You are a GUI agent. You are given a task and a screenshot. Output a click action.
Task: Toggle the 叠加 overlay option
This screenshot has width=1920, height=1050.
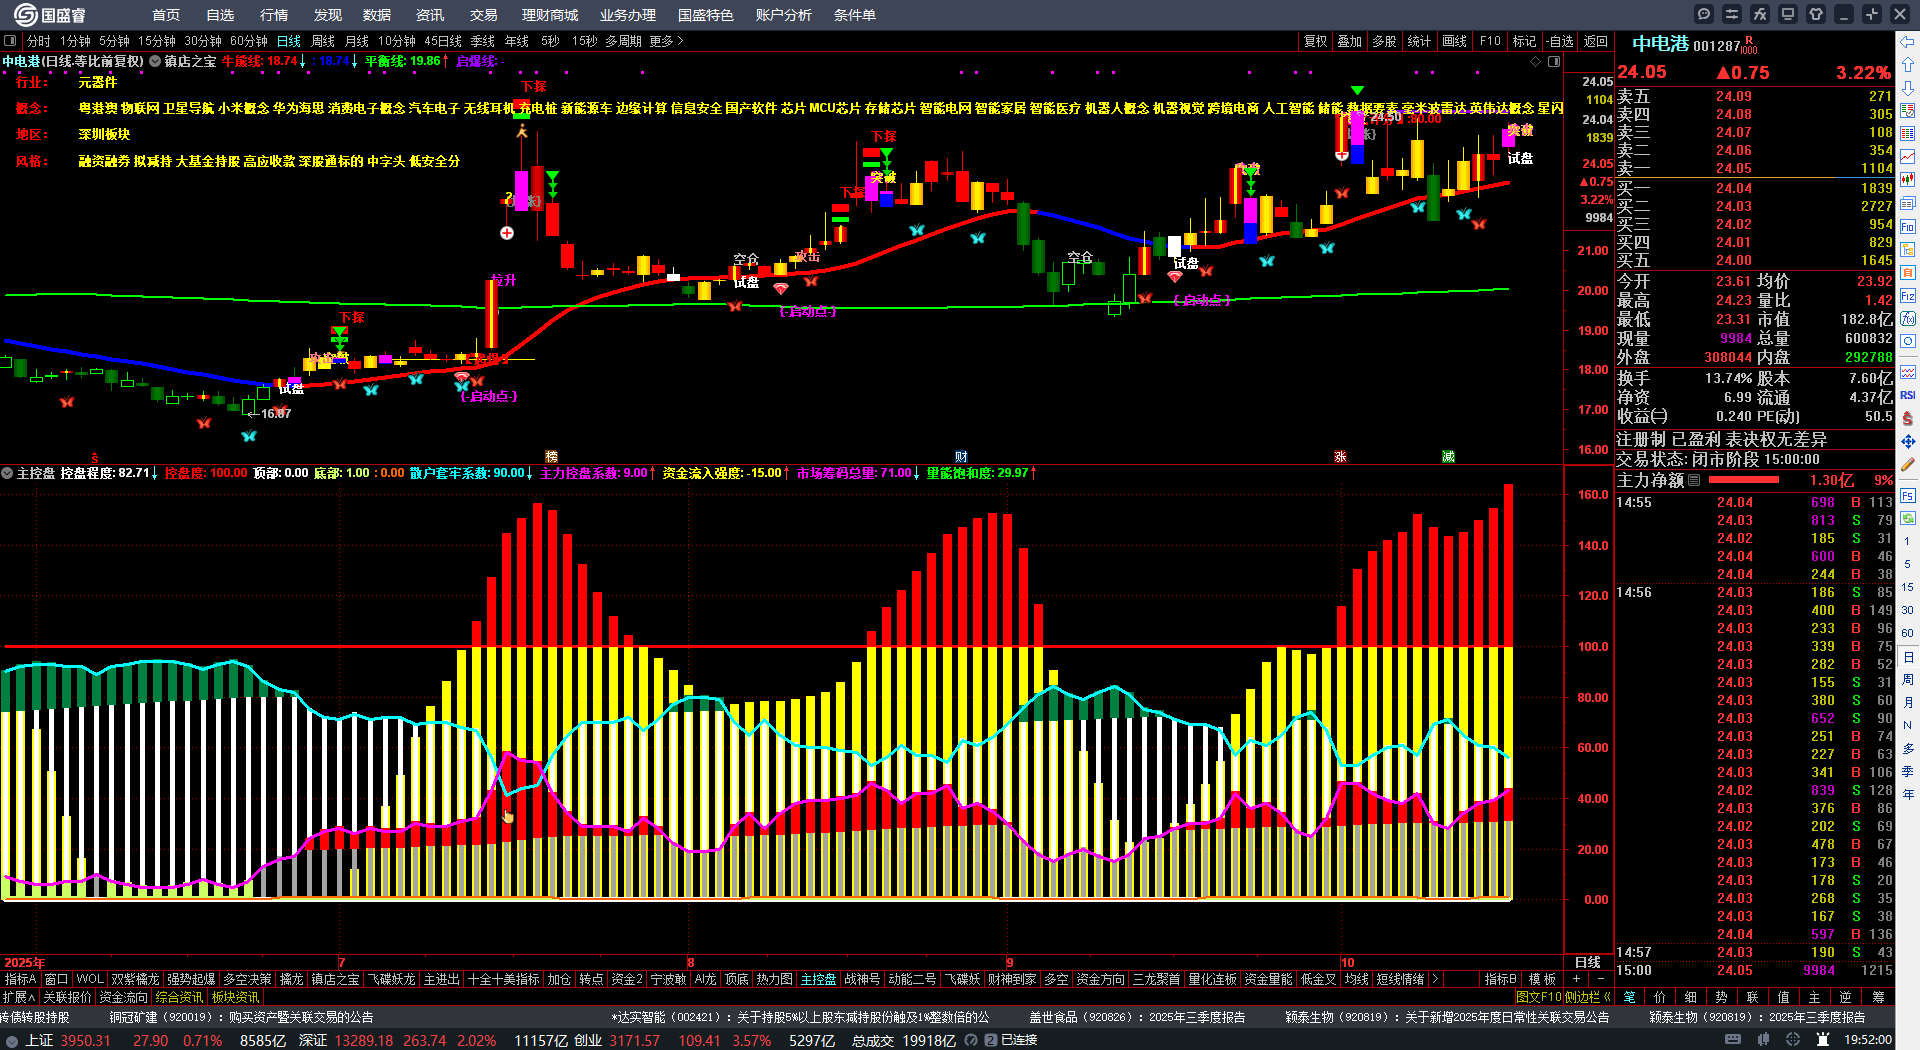(1350, 41)
